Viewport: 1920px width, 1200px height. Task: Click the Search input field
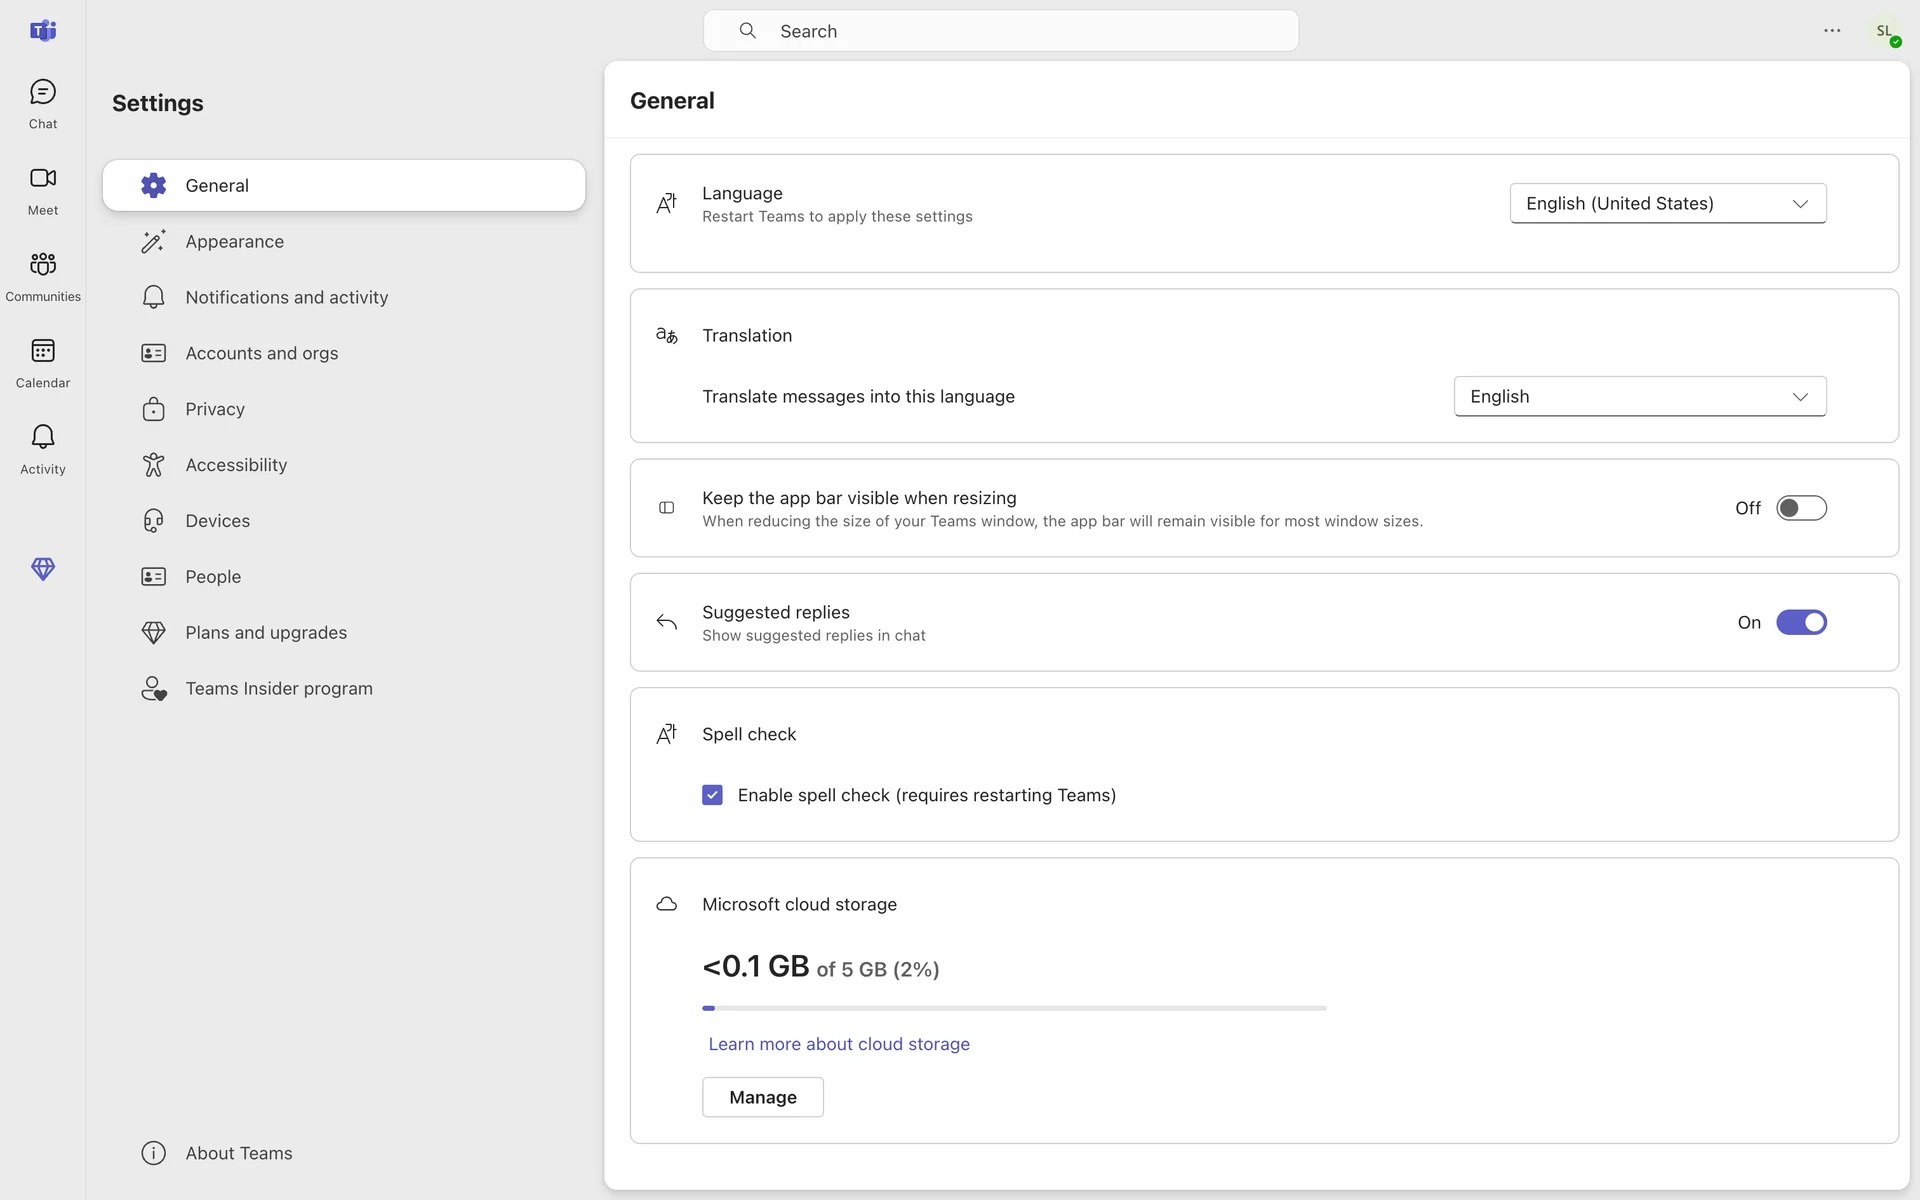click(1000, 31)
